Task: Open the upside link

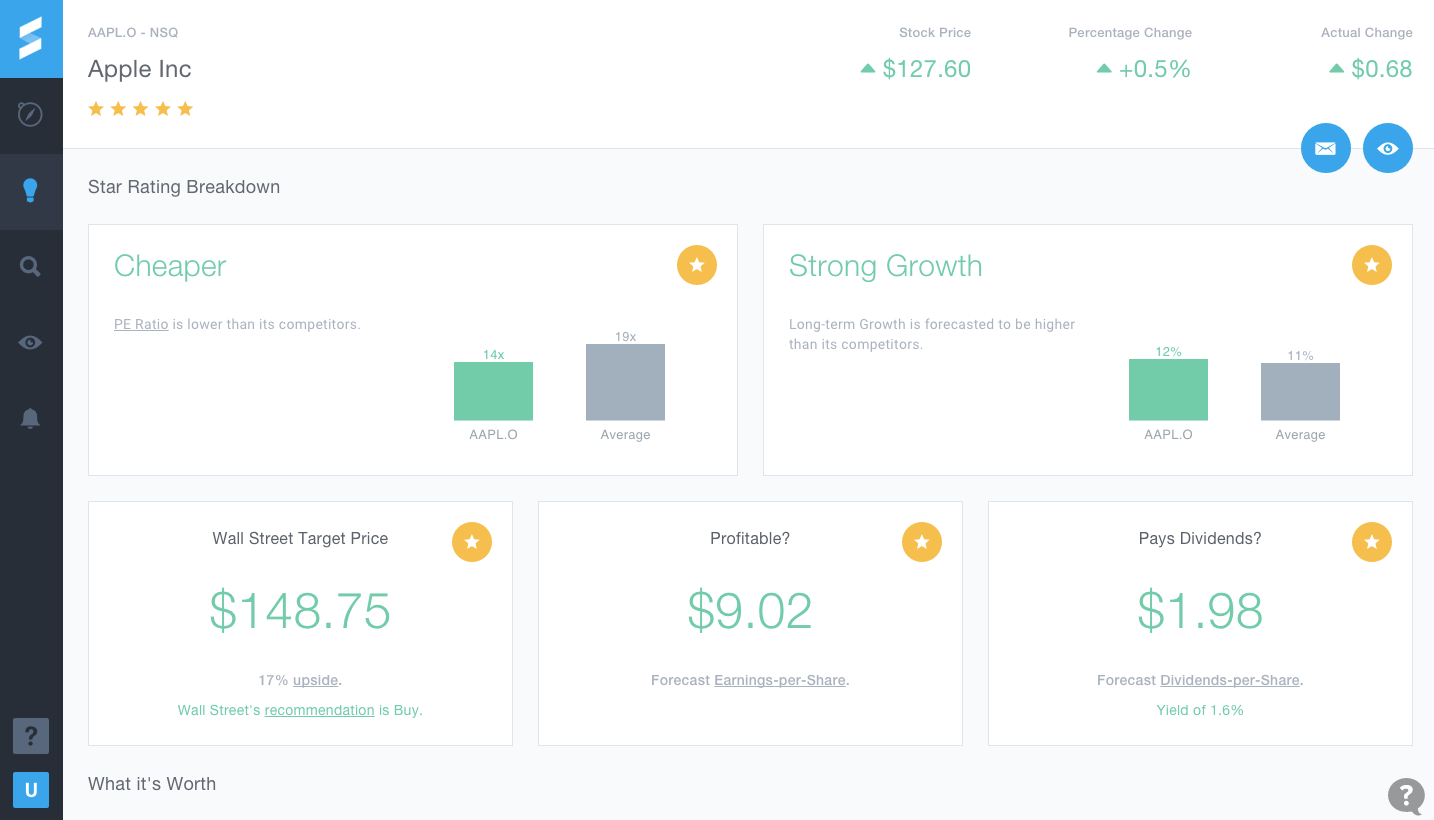Action: (x=315, y=680)
